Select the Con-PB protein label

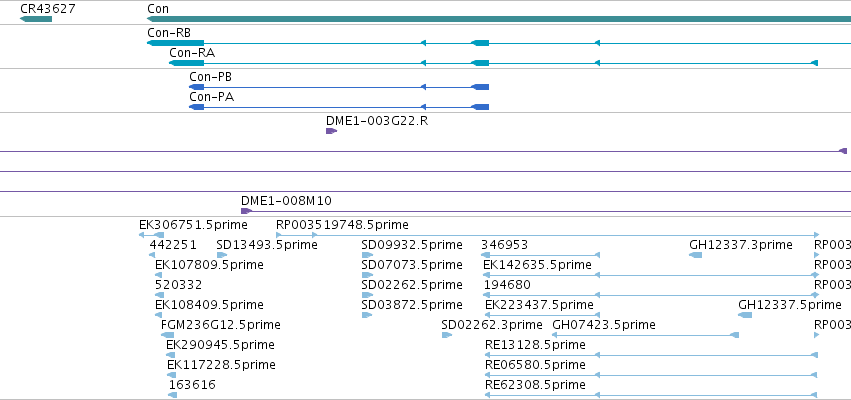211,77
